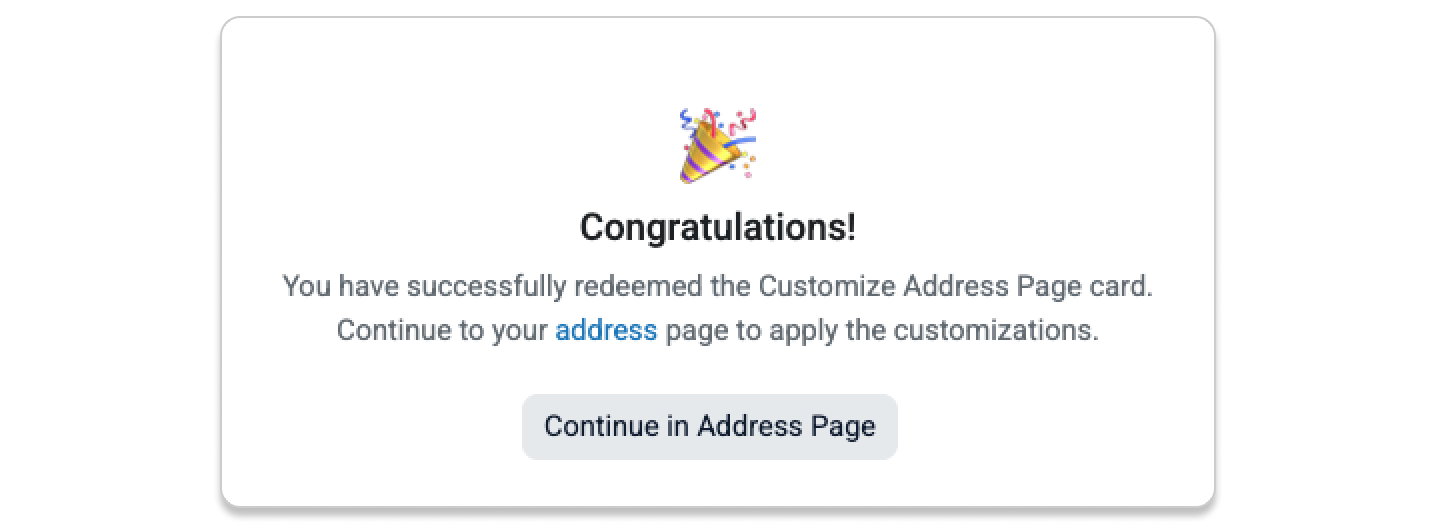Viewport: 1436px width, 522px height.
Task: Click the Congratulations! heading
Action: point(717,228)
